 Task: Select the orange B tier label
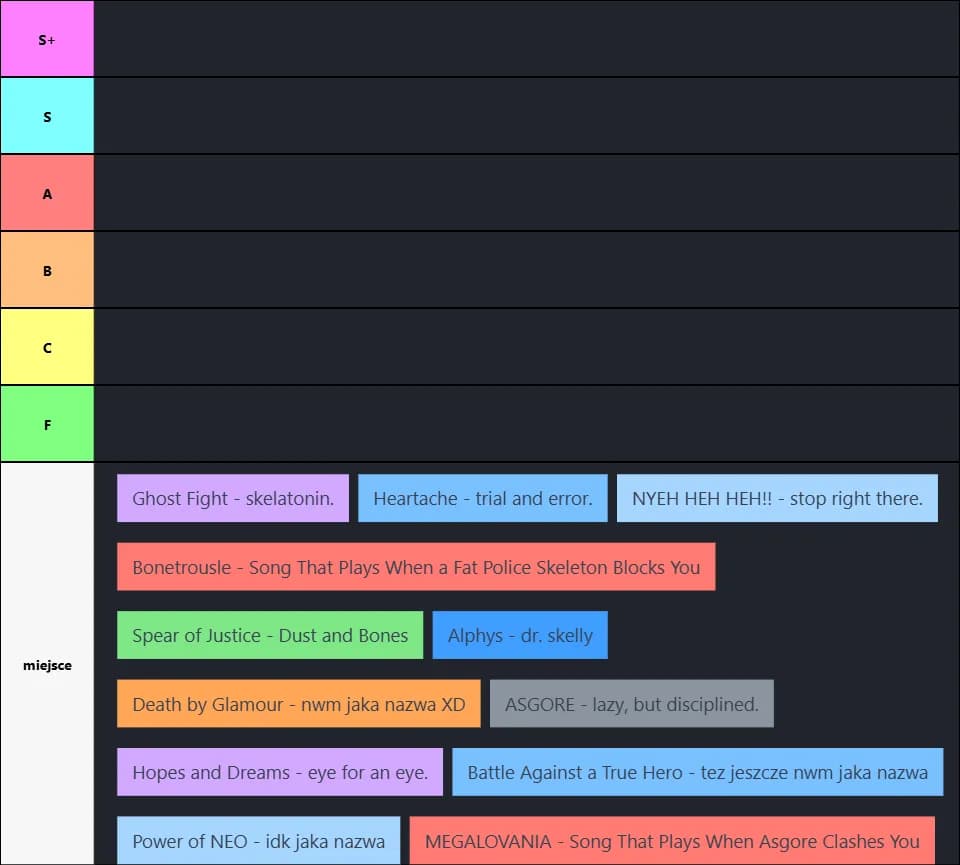point(47,270)
